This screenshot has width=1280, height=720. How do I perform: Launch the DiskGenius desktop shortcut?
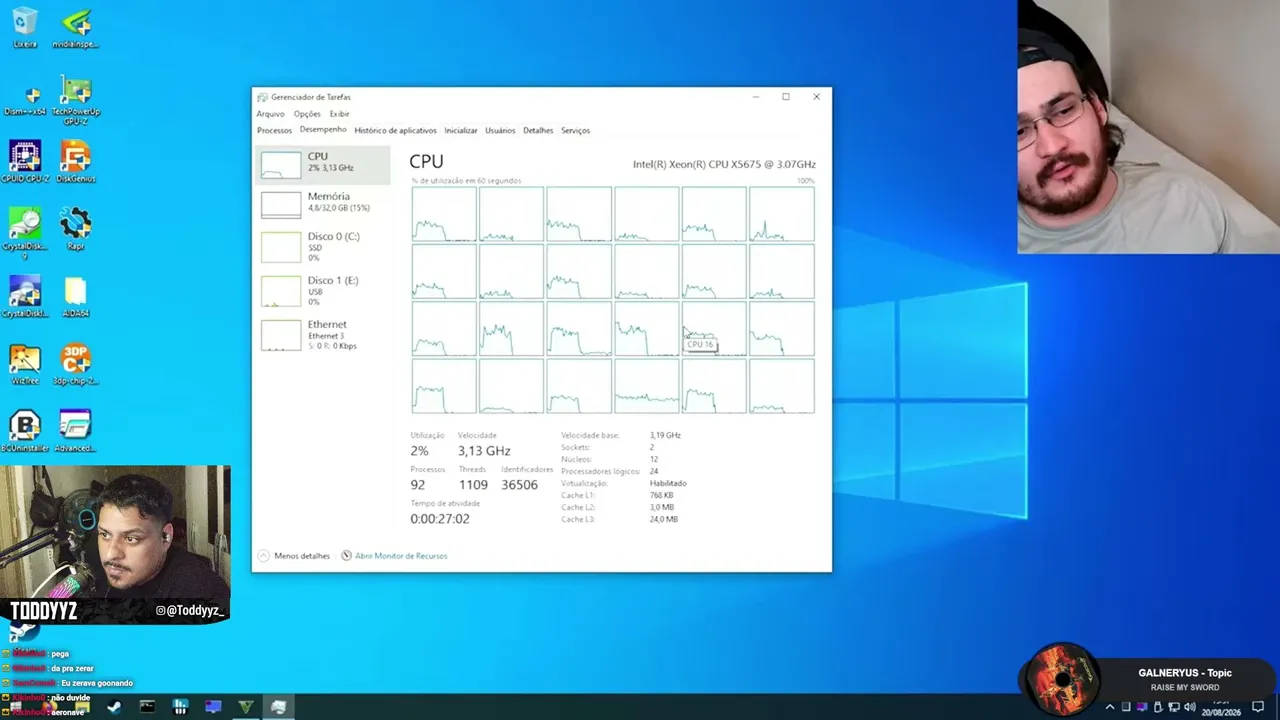tap(76, 162)
